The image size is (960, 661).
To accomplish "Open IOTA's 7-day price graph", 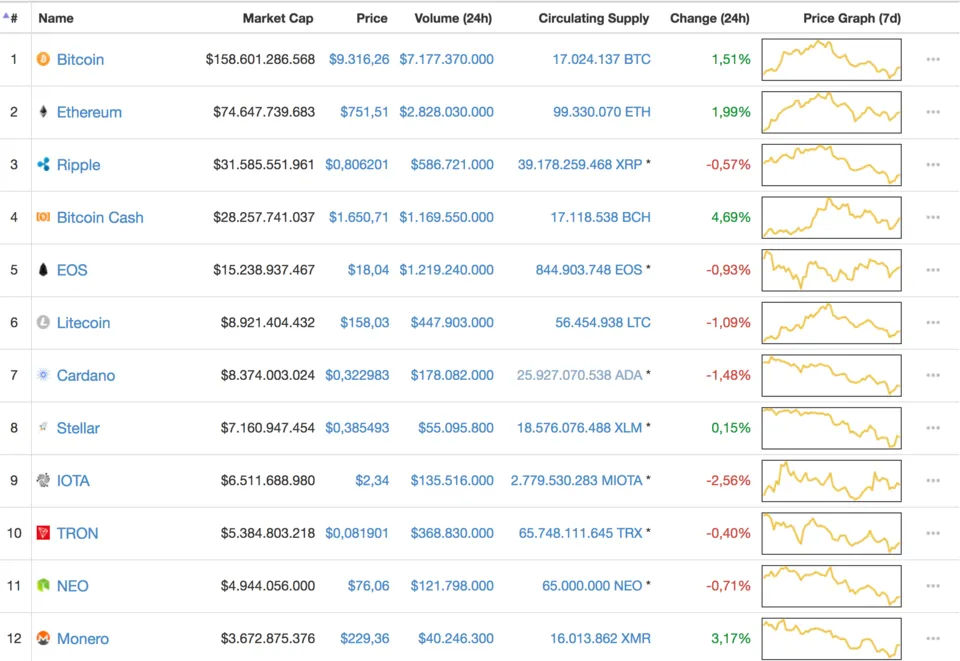I will [831, 480].
